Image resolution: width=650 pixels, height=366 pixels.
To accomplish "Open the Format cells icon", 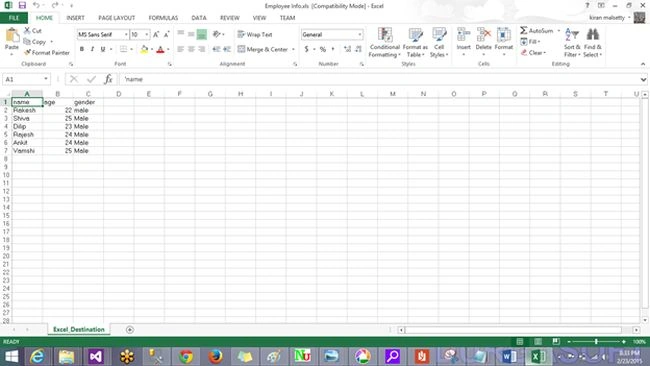I will (x=504, y=34).
